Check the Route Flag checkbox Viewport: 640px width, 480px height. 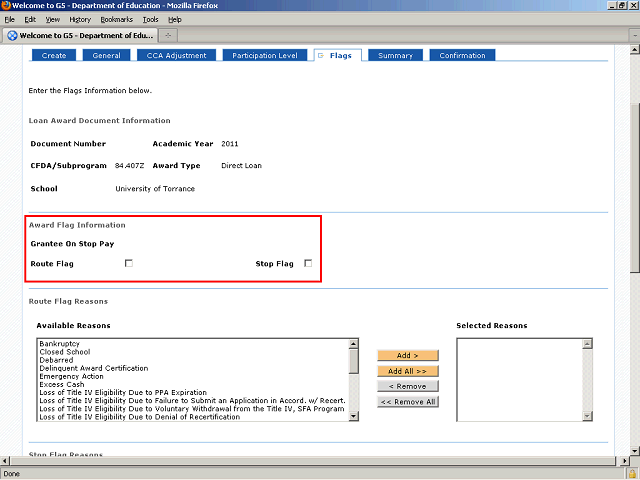coord(129,263)
